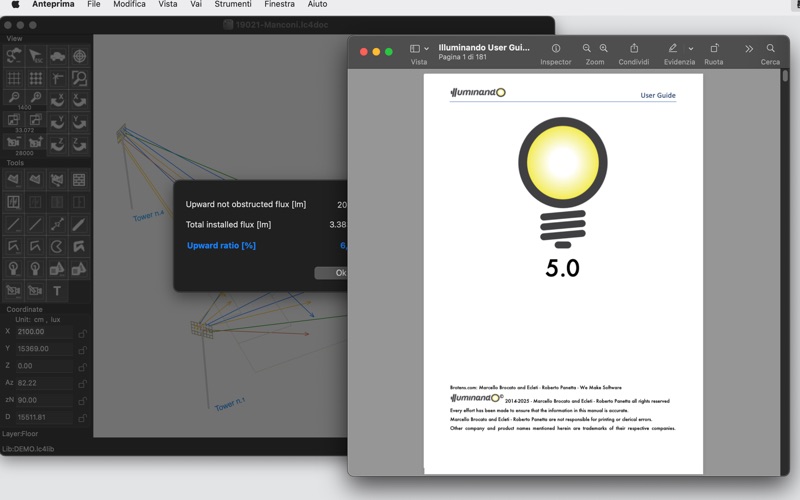
Task: Click the 'Upward ratio [%]' text
Action: [x=221, y=245]
